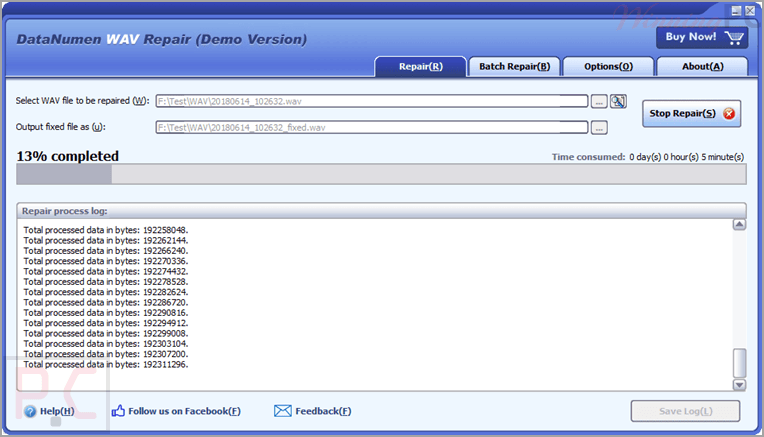
Task: Select log line ending 192274432
Action: coord(106,271)
